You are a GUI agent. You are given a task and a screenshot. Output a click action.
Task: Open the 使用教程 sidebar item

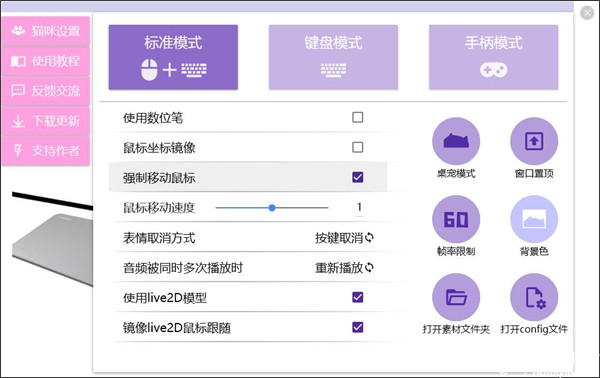pyautogui.click(x=46, y=61)
